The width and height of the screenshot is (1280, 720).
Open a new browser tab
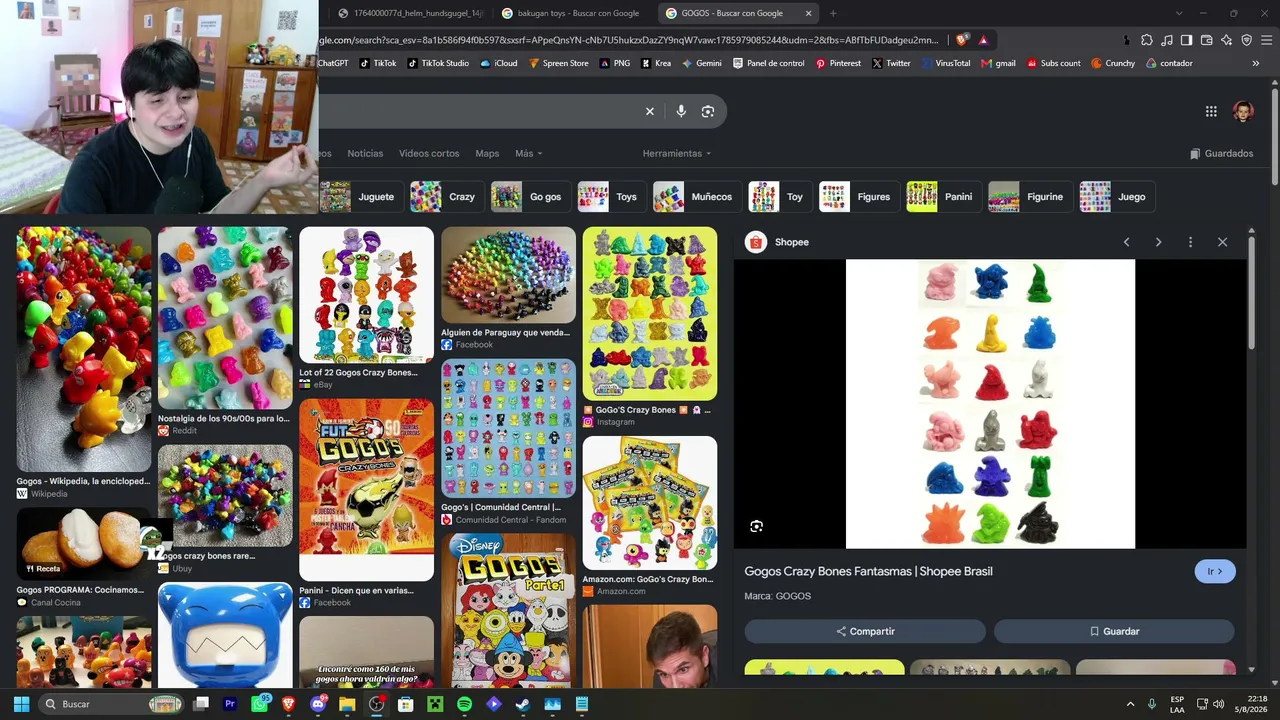point(832,13)
